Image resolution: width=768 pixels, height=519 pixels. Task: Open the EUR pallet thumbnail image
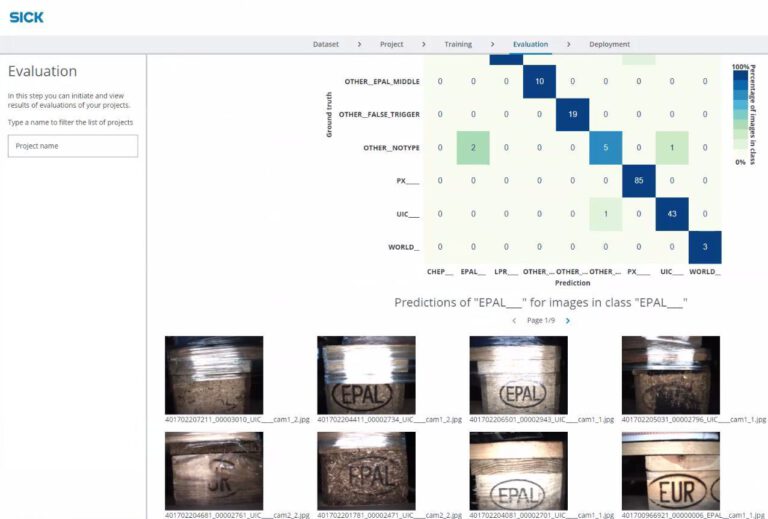[x=670, y=471]
